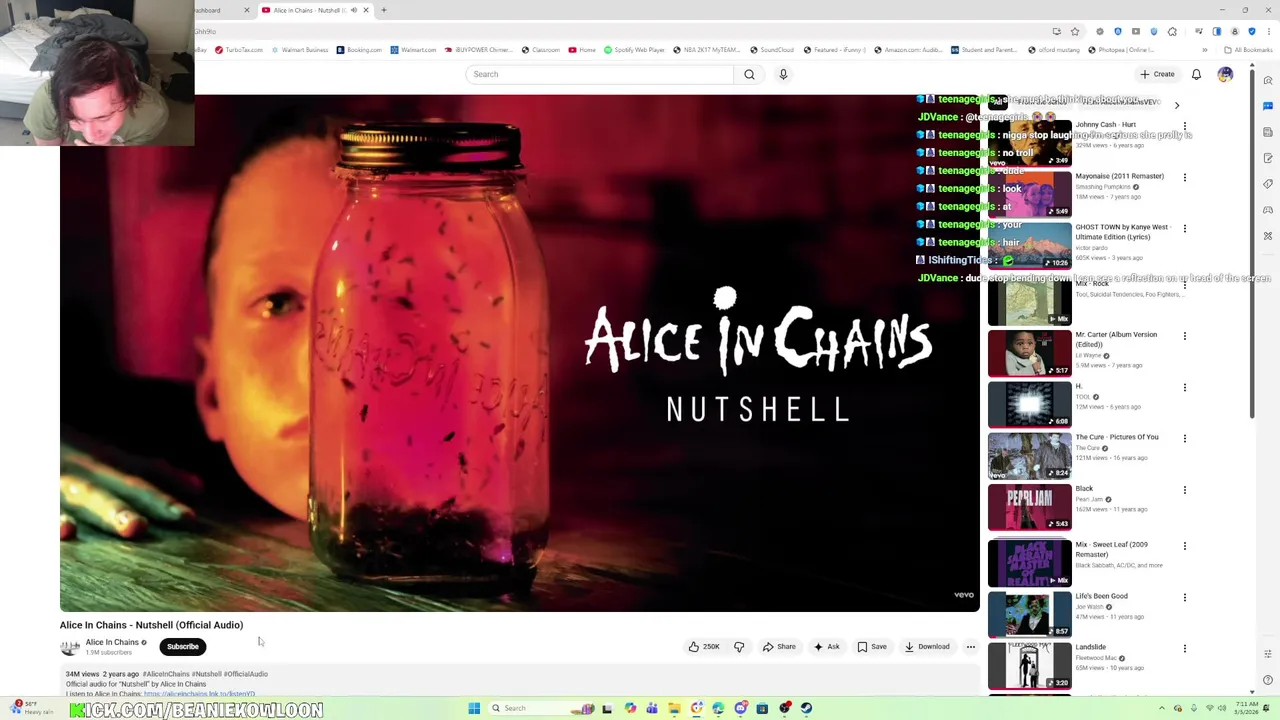Screen dimensions: 1280x720
Task: Open the Windows Start menu
Action: click(x=474, y=708)
